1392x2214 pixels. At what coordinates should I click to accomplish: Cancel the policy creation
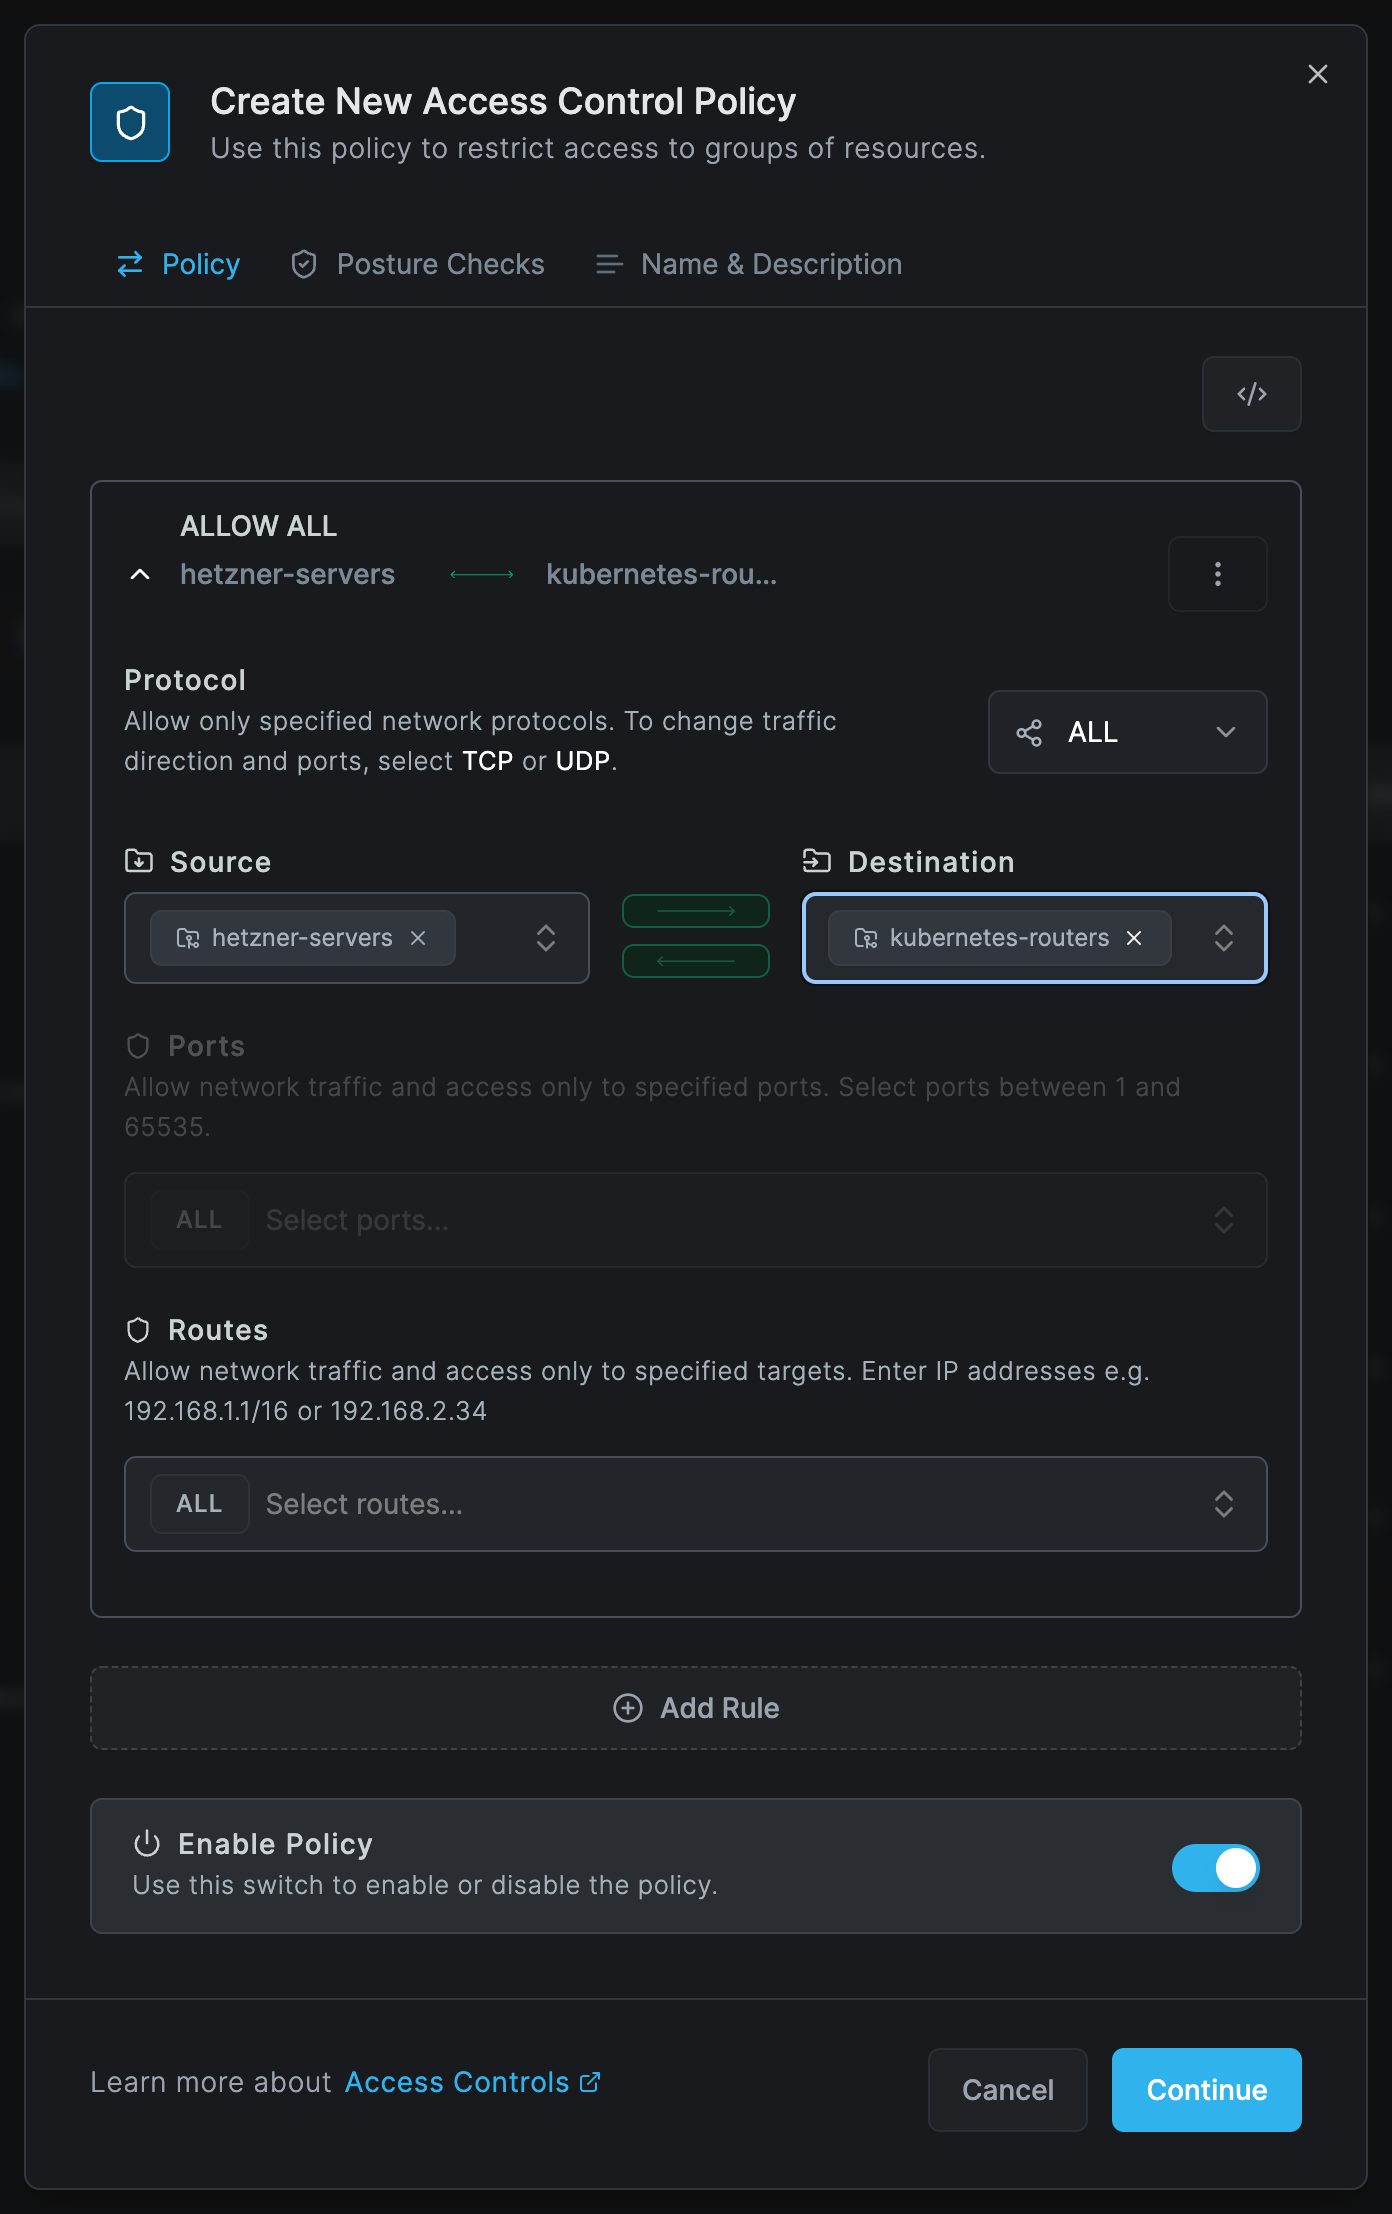[1008, 2090]
